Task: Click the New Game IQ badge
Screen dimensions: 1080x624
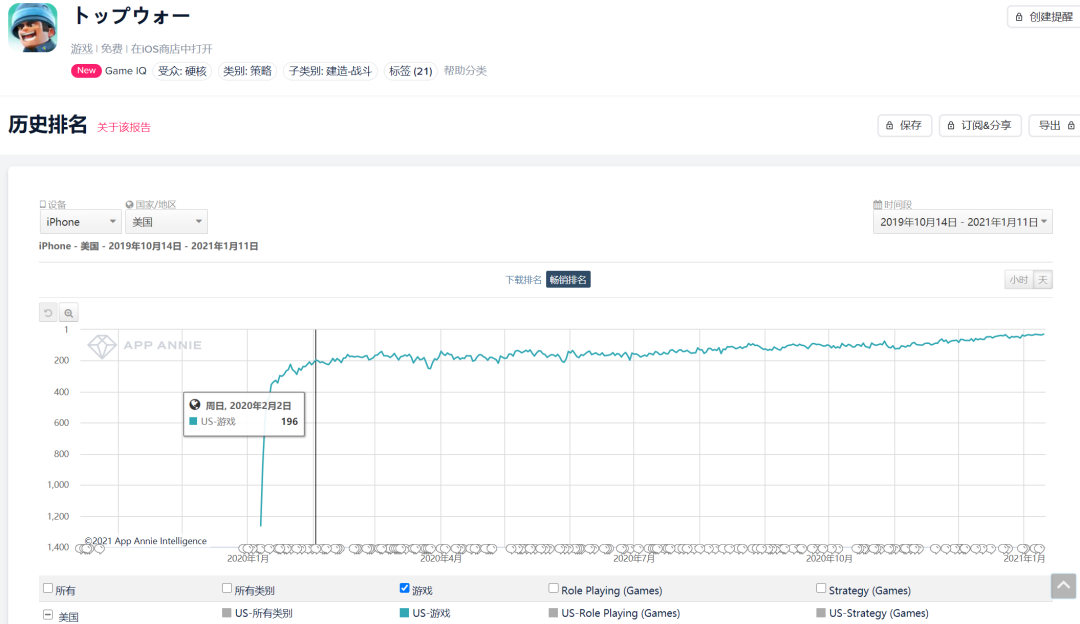Action: click(87, 70)
